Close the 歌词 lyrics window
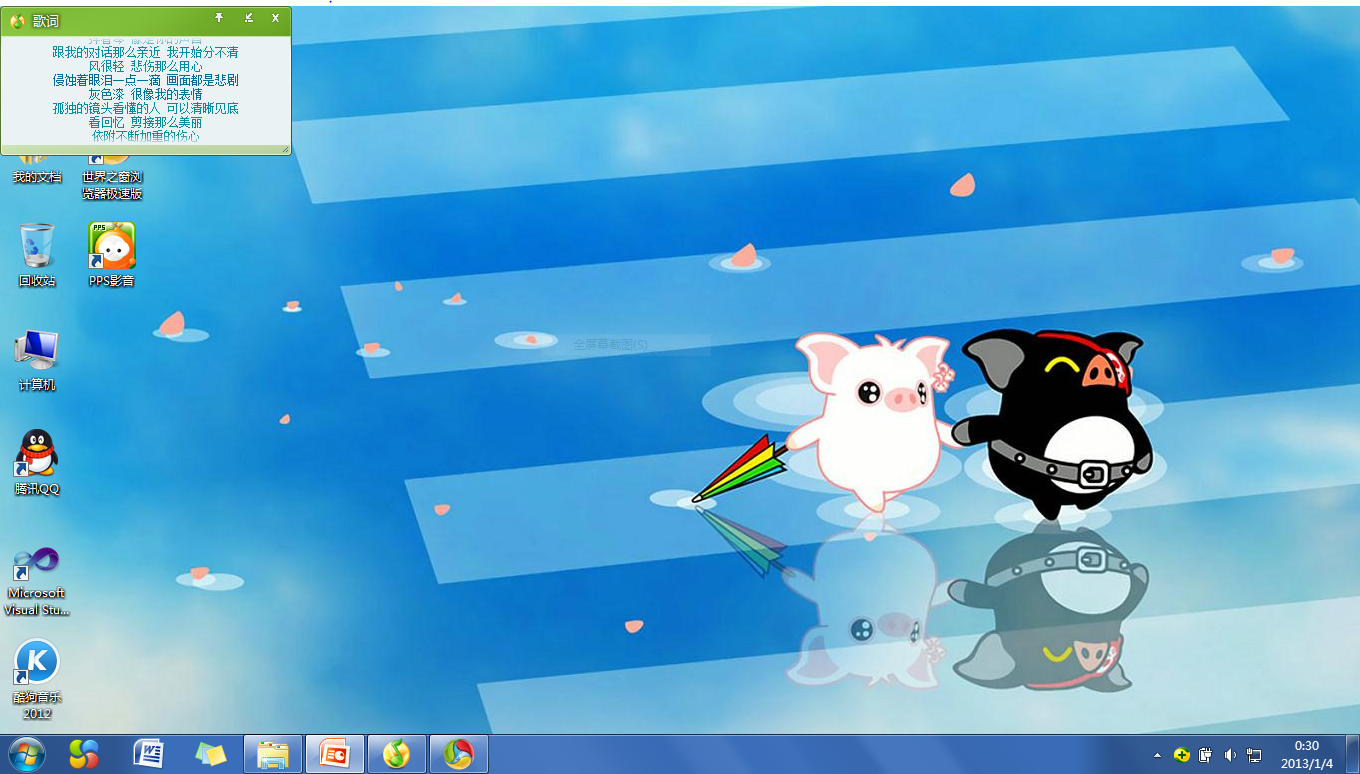 [275, 18]
